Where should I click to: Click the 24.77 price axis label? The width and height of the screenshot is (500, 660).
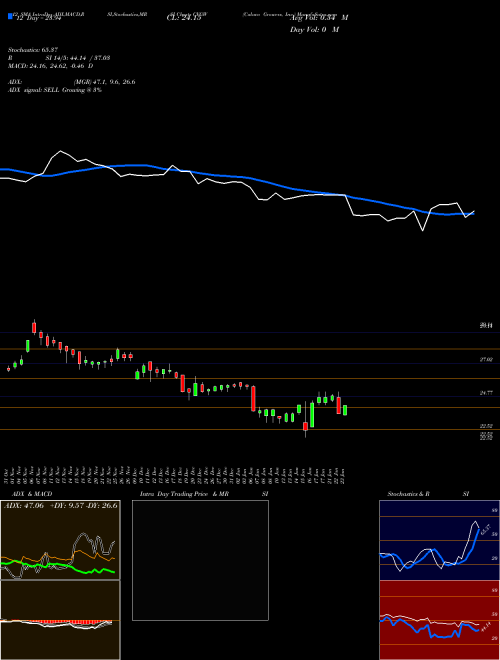(x=486, y=393)
